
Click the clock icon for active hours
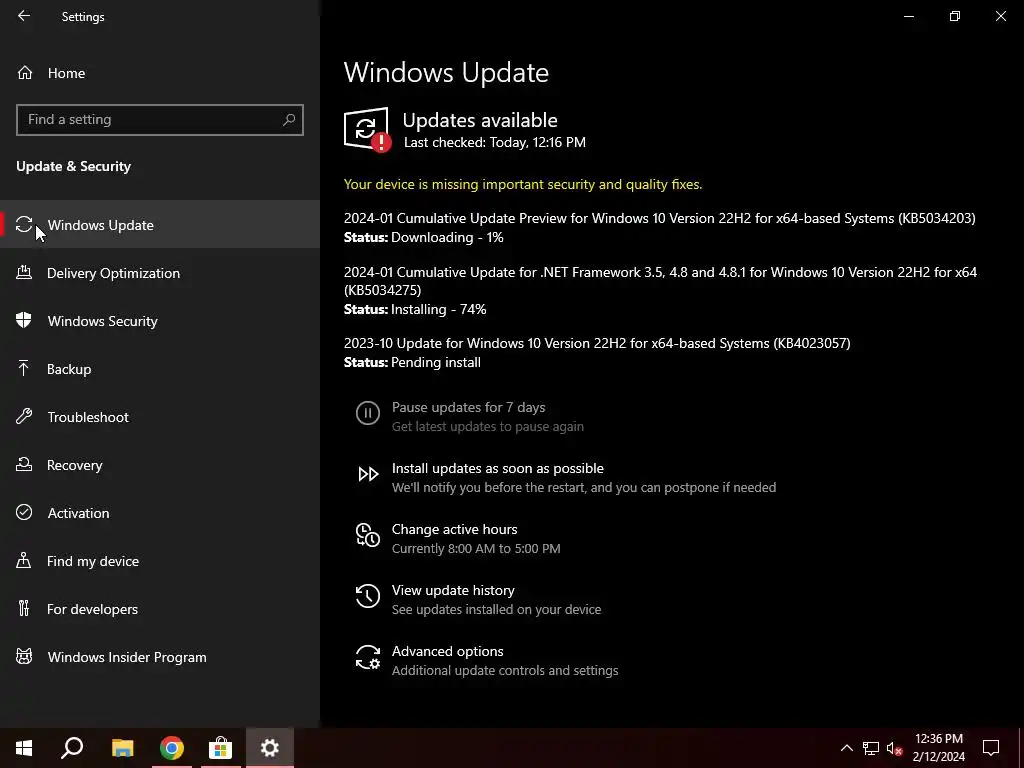pos(368,535)
